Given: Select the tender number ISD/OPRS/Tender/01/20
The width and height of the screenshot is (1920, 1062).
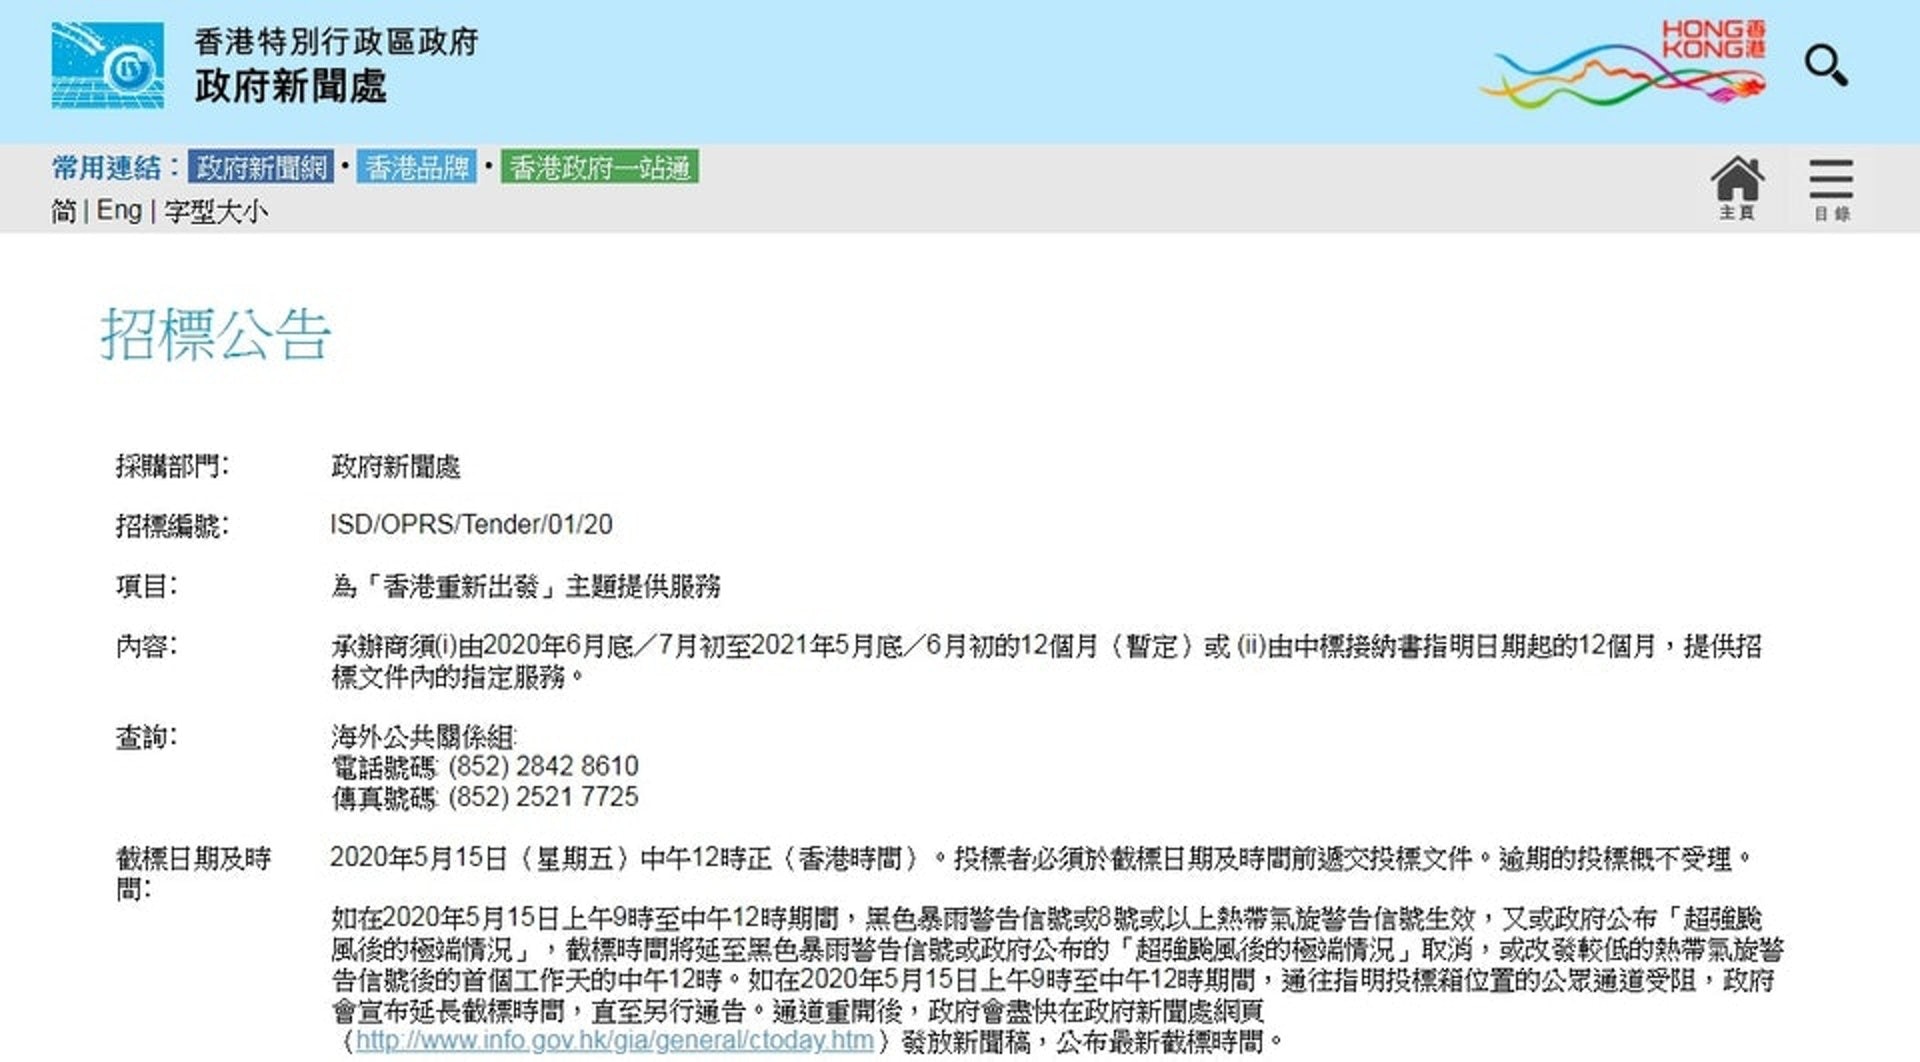Looking at the screenshot, I should pyautogui.click(x=470, y=524).
